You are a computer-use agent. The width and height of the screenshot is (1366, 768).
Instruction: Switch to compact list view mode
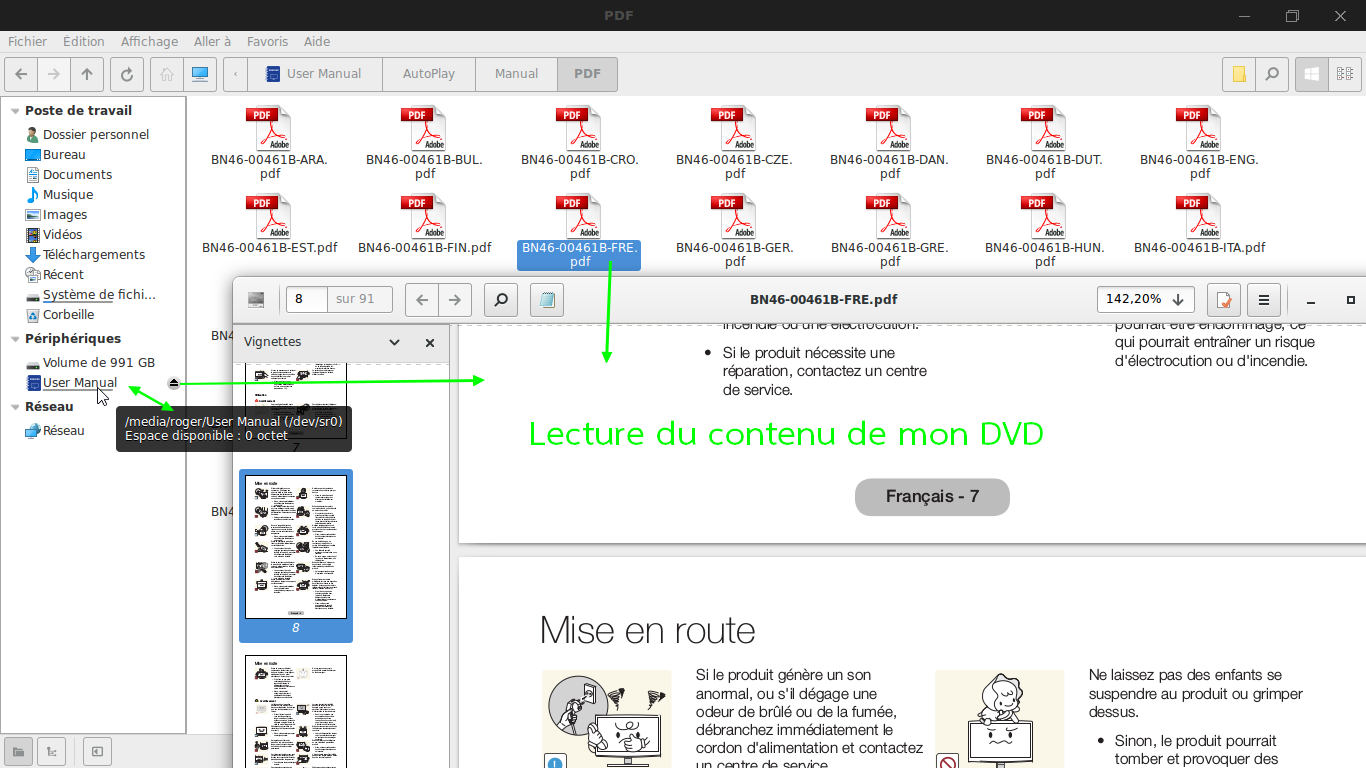1344,74
